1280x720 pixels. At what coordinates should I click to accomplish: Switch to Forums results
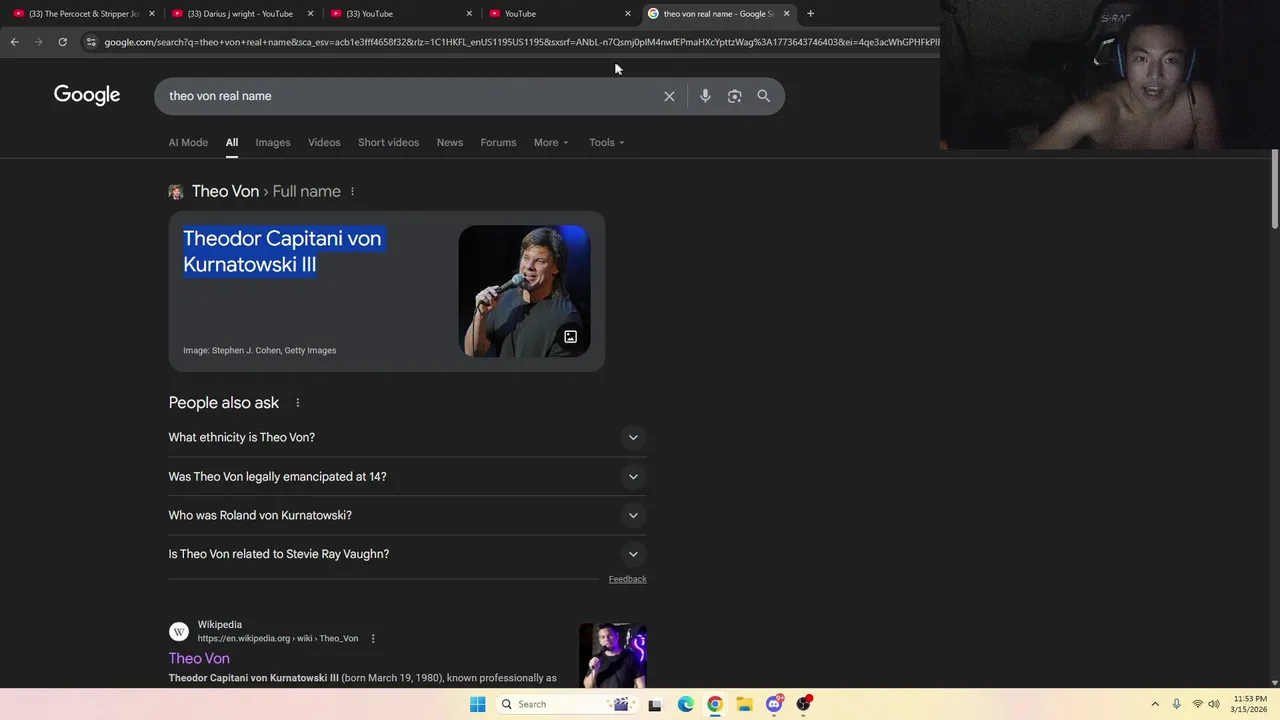coord(498,142)
